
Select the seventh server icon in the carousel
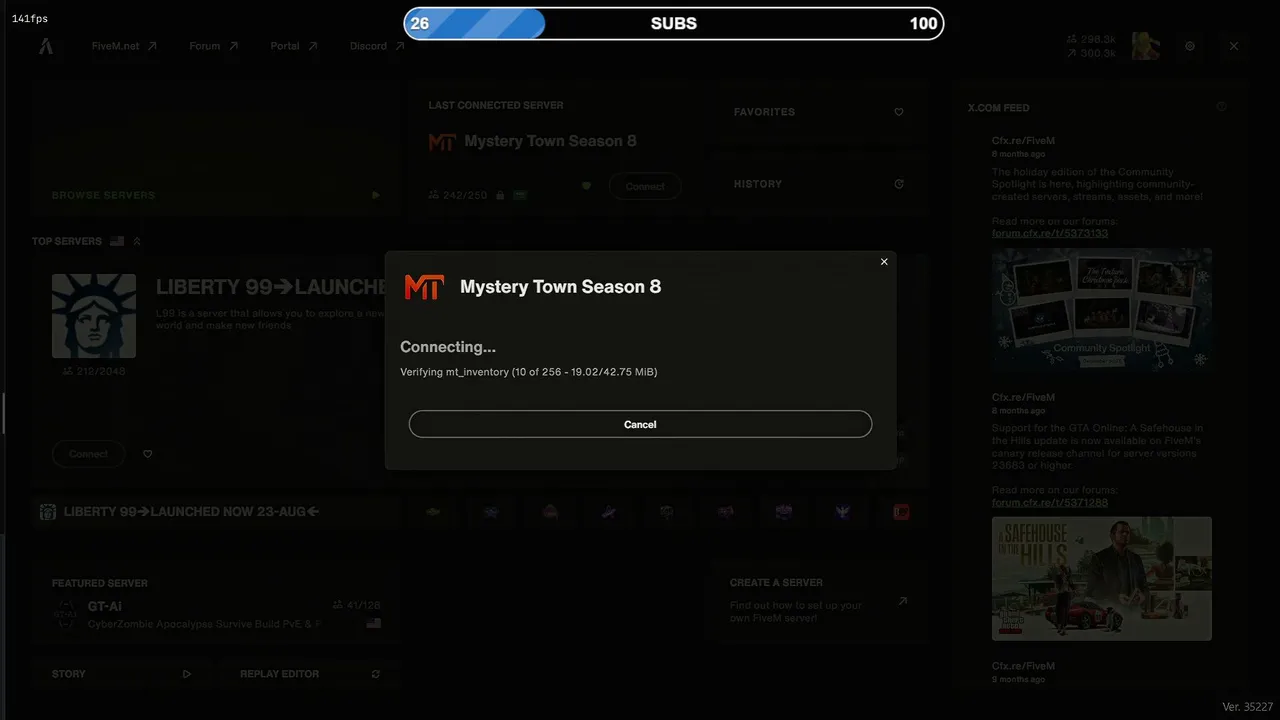pyautogui.click(x=784, y=512)
